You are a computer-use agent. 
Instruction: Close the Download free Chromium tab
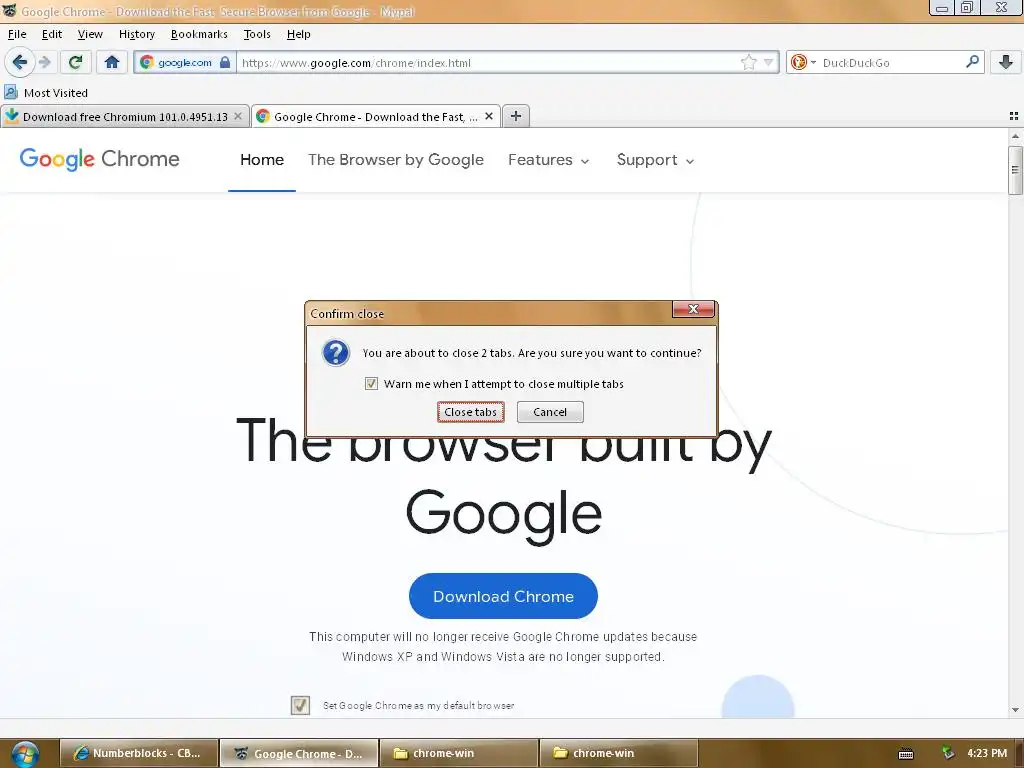click(x=238, y=116)
